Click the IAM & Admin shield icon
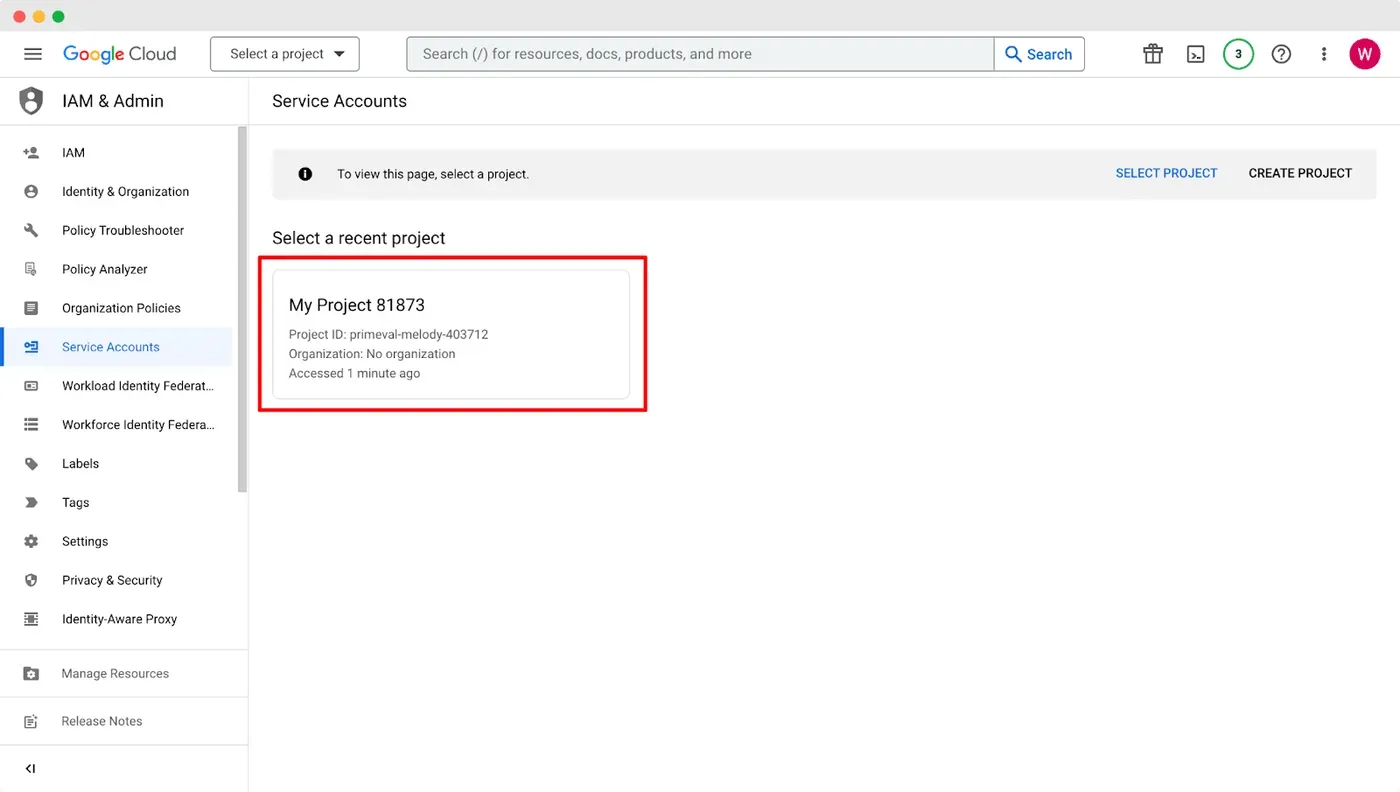This screenshot has width=1400, height=792. coord(32,101)
